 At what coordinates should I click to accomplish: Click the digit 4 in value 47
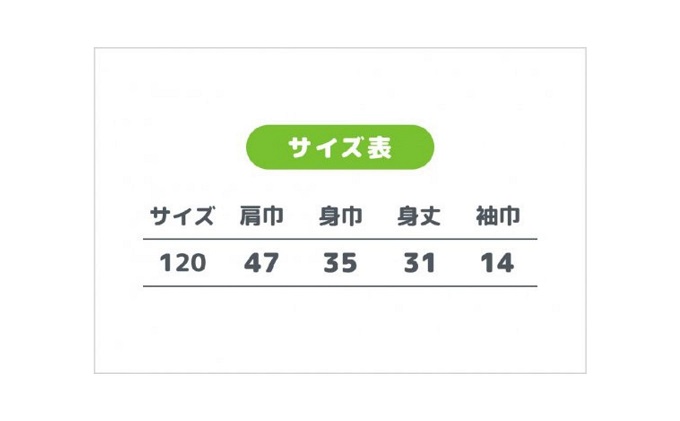(x=252, y=263)
